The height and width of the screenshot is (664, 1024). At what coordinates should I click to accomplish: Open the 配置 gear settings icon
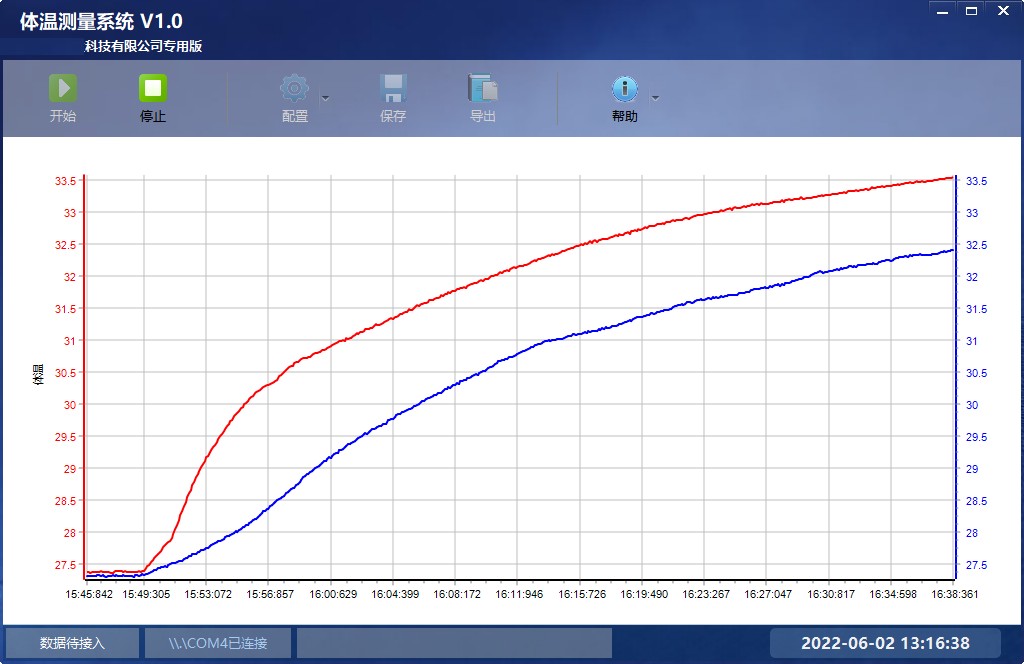coord(295,87)
